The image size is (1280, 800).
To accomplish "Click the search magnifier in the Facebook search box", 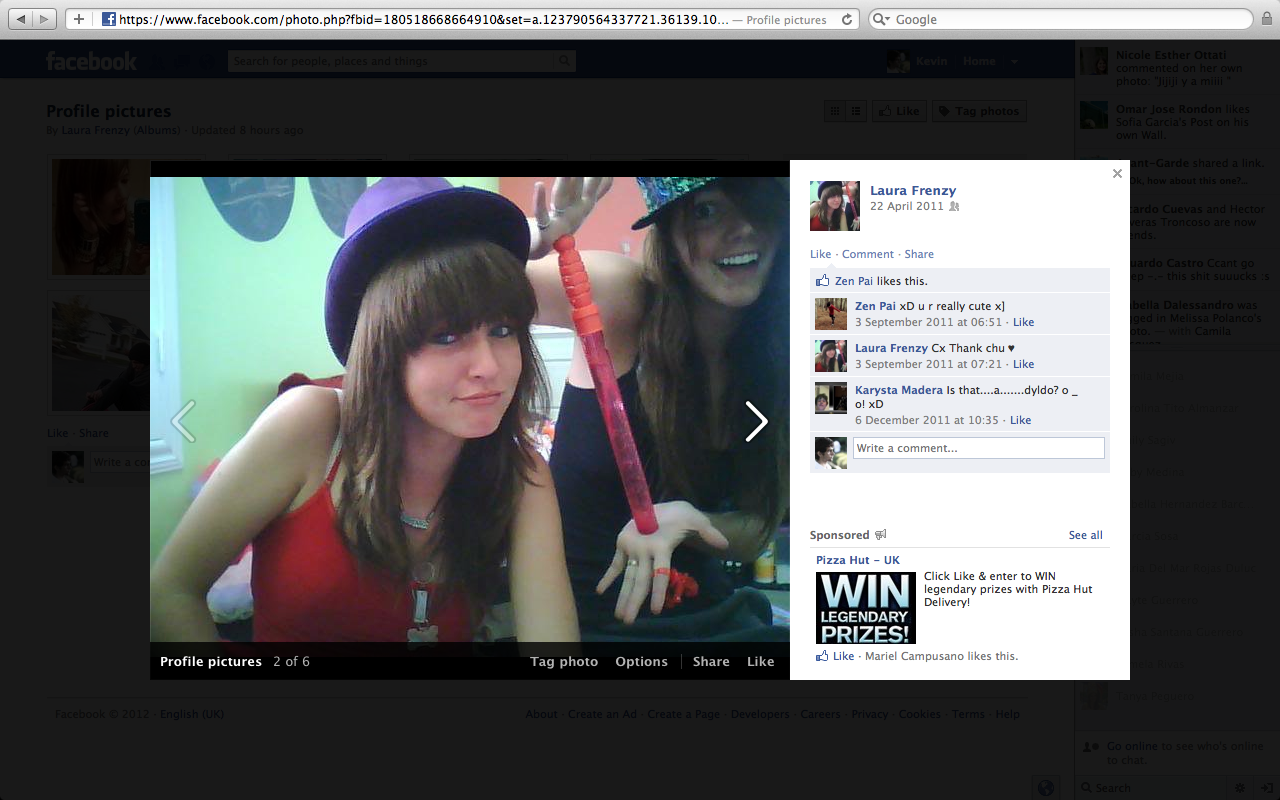I will pyautogui.click(x=565, y=61).
